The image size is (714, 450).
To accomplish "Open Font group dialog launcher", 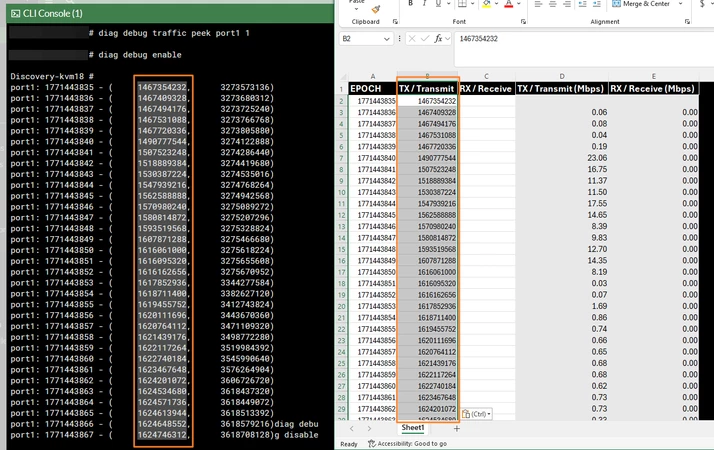I will tap(523, 21).
